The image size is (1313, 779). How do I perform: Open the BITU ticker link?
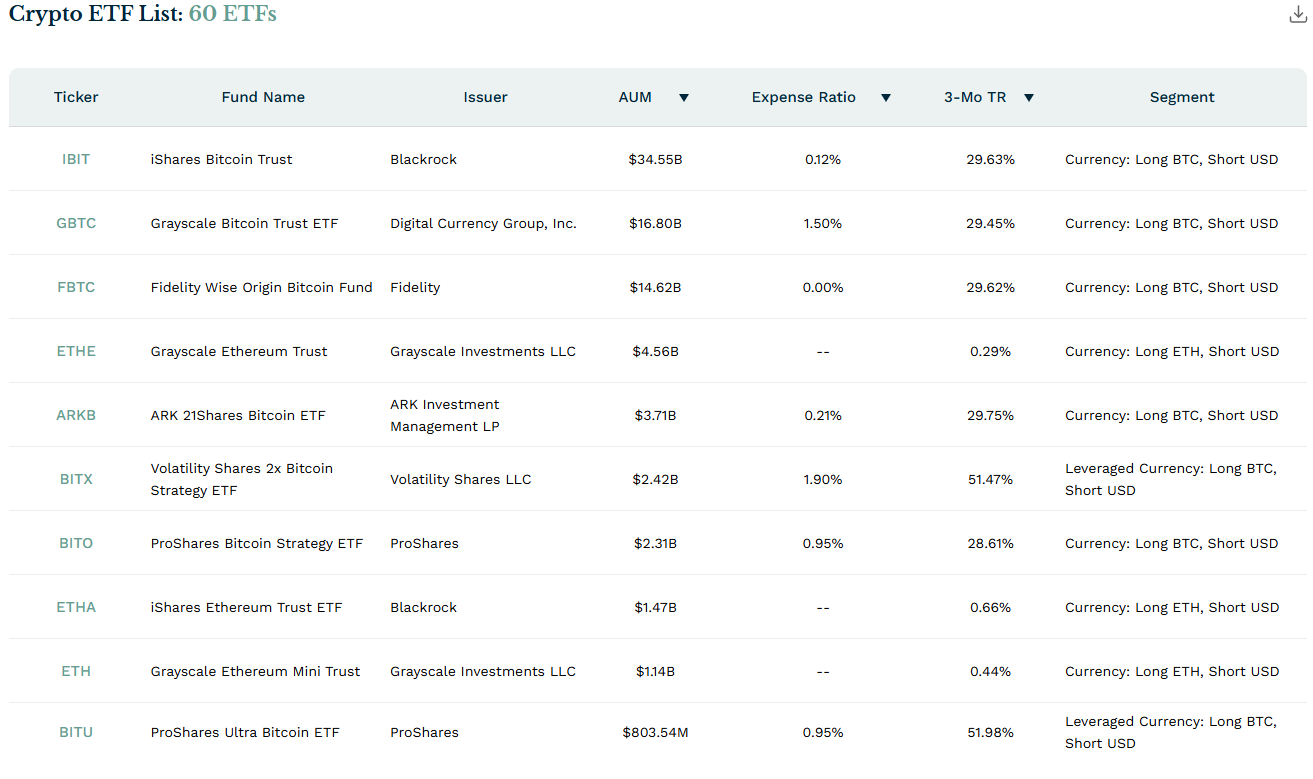(x=76, y=732)
